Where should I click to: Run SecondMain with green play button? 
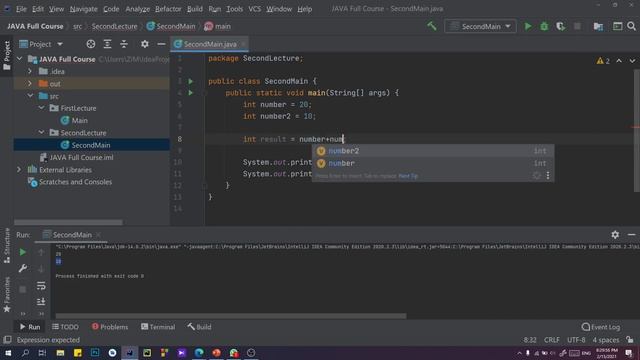(528, 26)
